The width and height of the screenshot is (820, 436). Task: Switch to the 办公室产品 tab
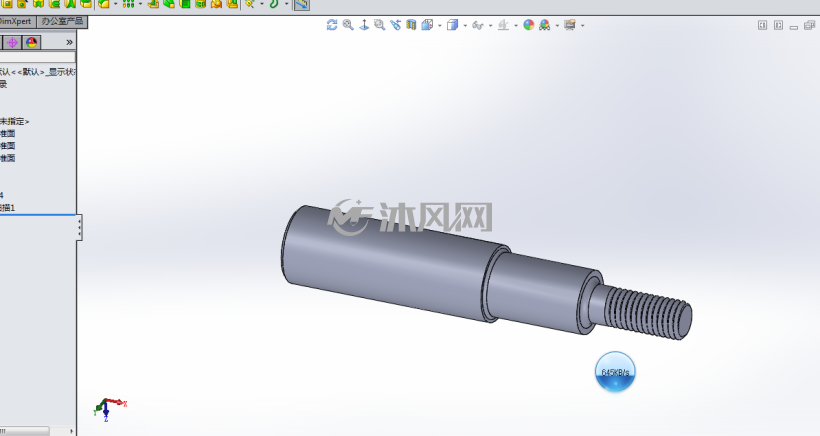[x=62, y=21]
